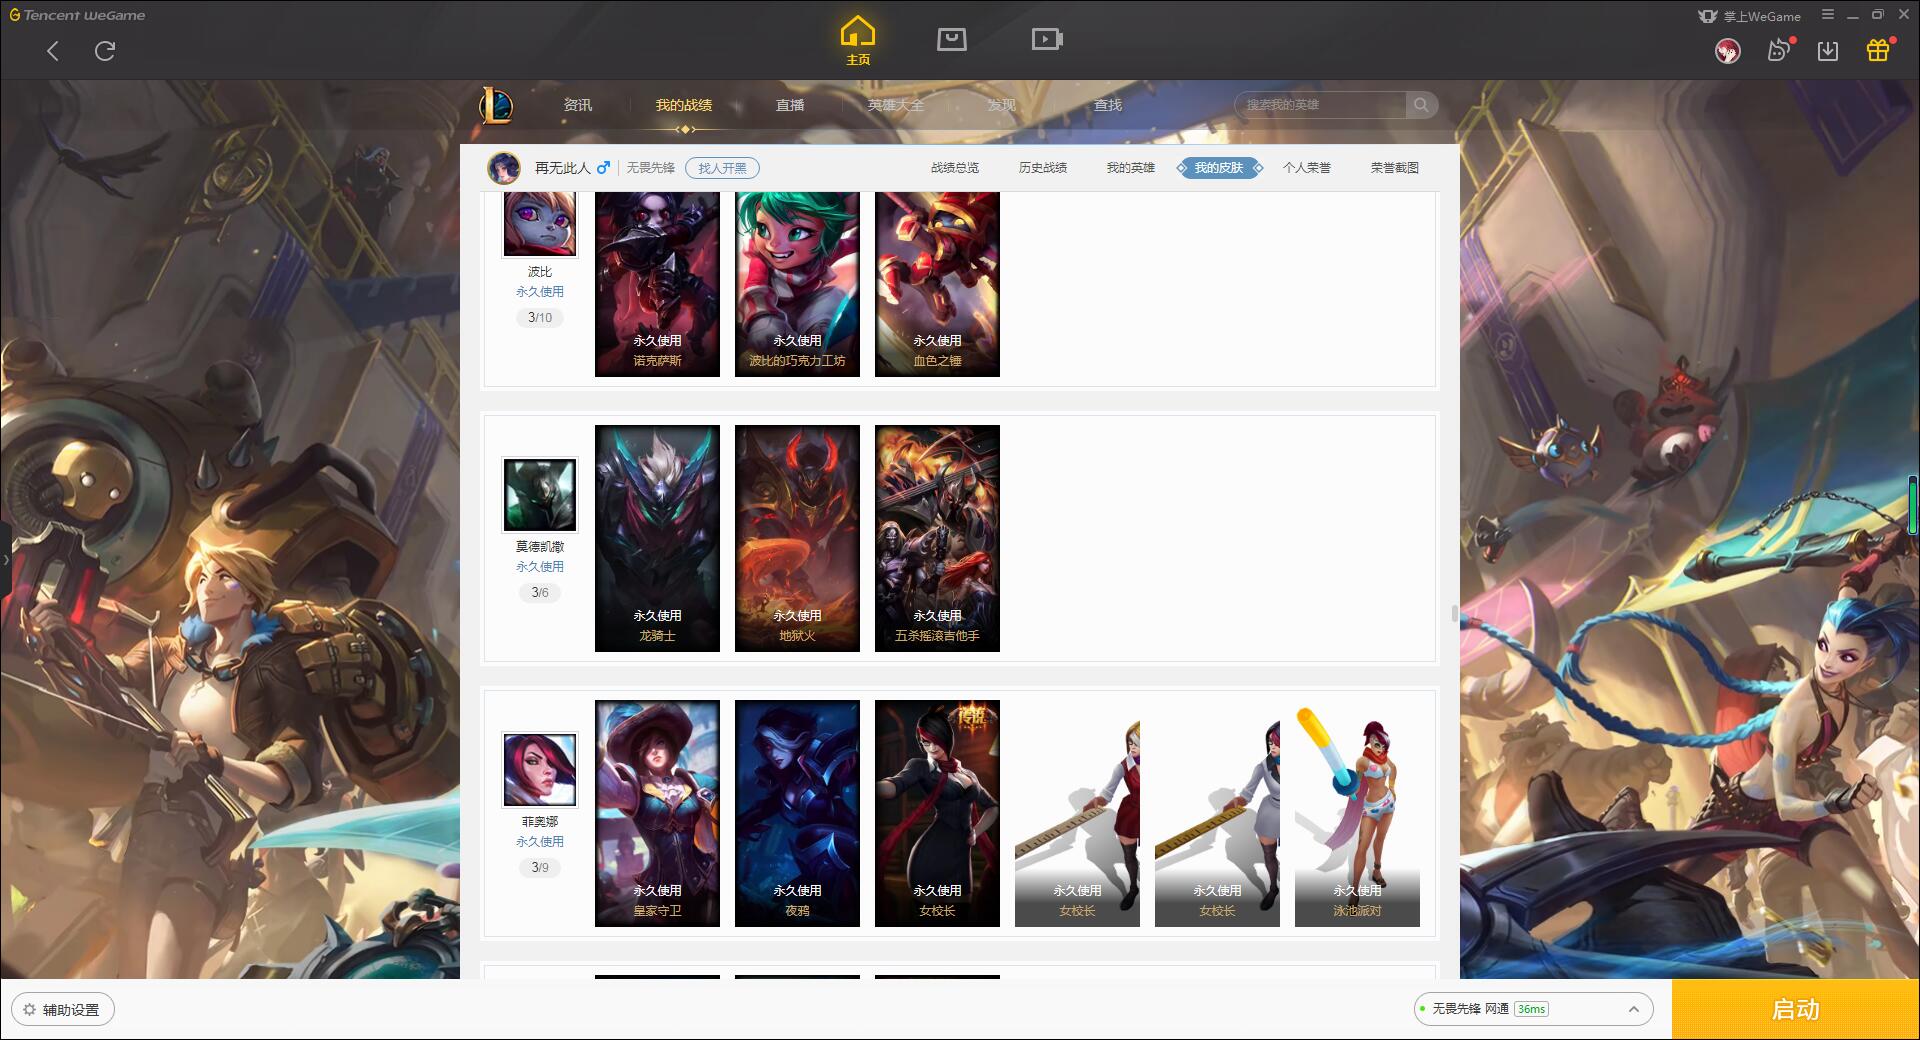The height and width of the screenshot is (1040, 1920).
Task: Click the page scrollbar handle
Action: pos(1455,613)
